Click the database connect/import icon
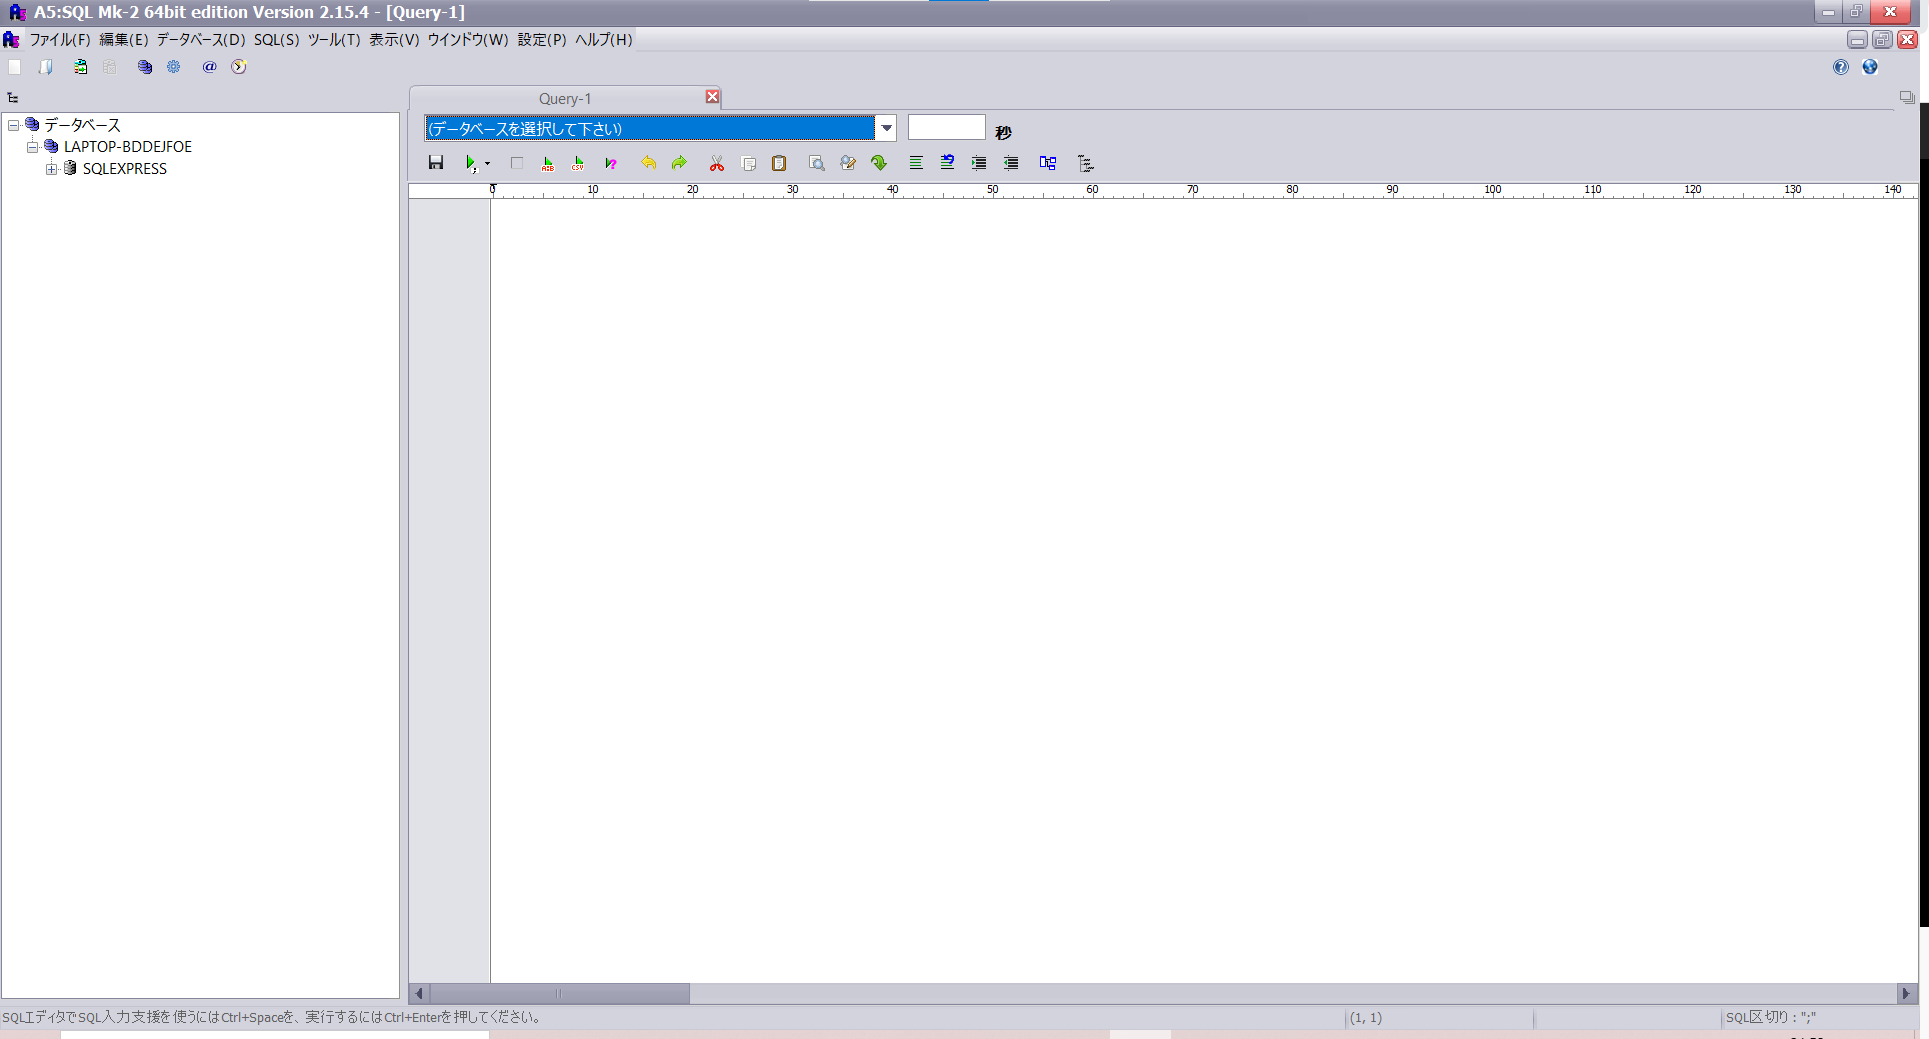 pyautogui.click(x=80, y=67)
